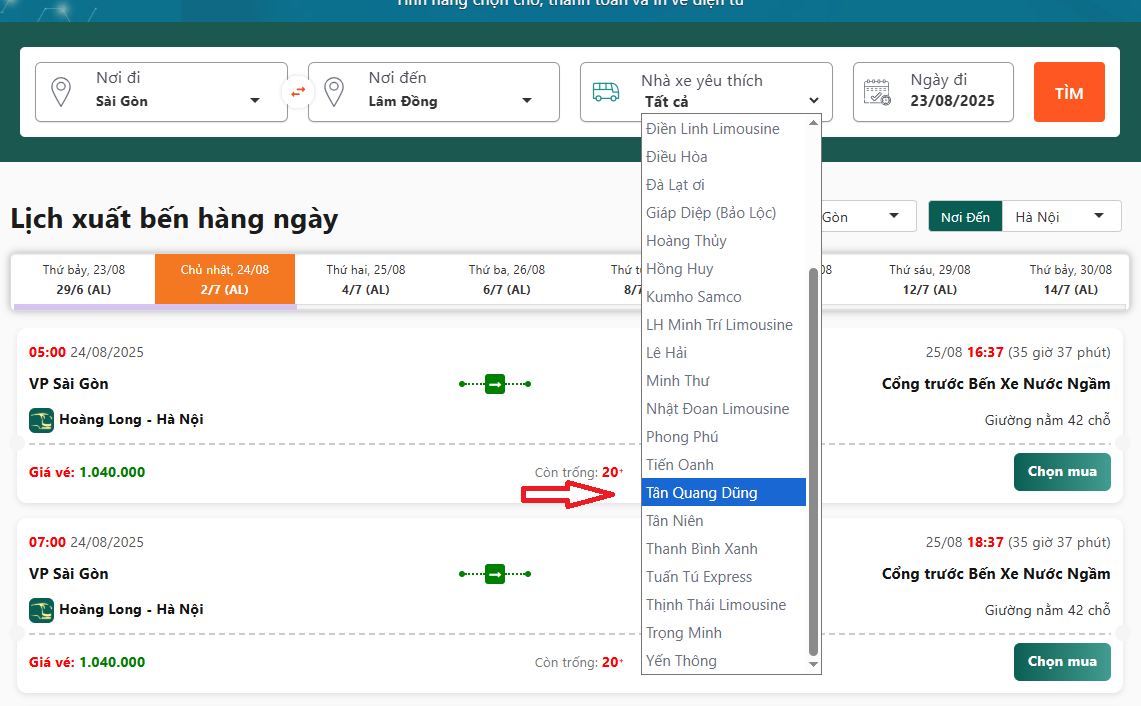The width and height of the screenshot is (1141, 706).
Task: Open the Nơi Đến Hà Nội filter dropdown
Action: point(1061,216)
